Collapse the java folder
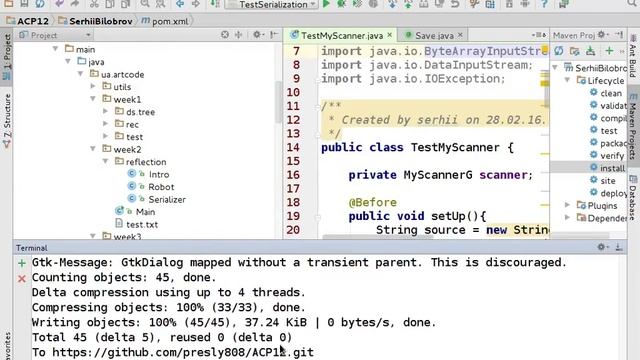 click(68, 62)
